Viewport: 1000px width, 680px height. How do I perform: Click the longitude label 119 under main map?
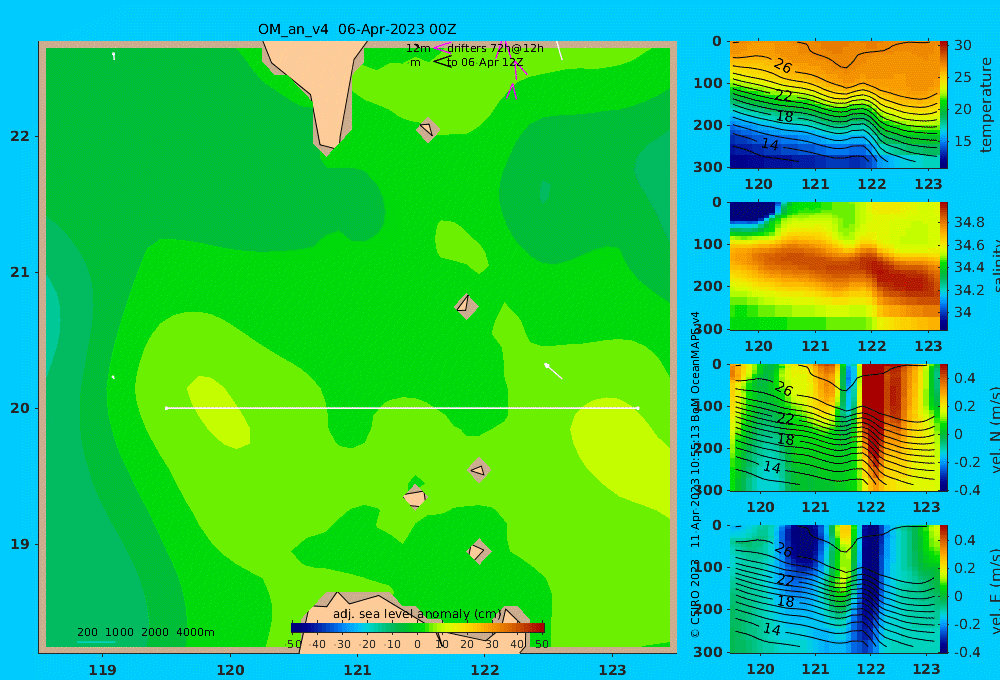click(x=102, y=670)
